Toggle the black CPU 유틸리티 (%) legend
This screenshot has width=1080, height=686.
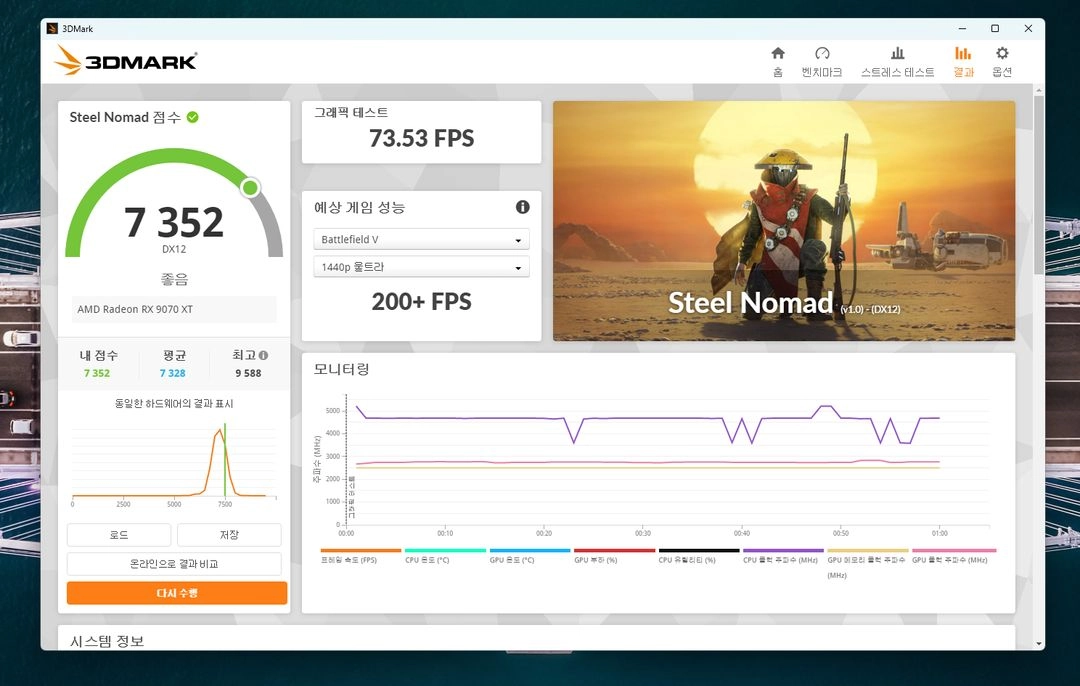point(698,556)
